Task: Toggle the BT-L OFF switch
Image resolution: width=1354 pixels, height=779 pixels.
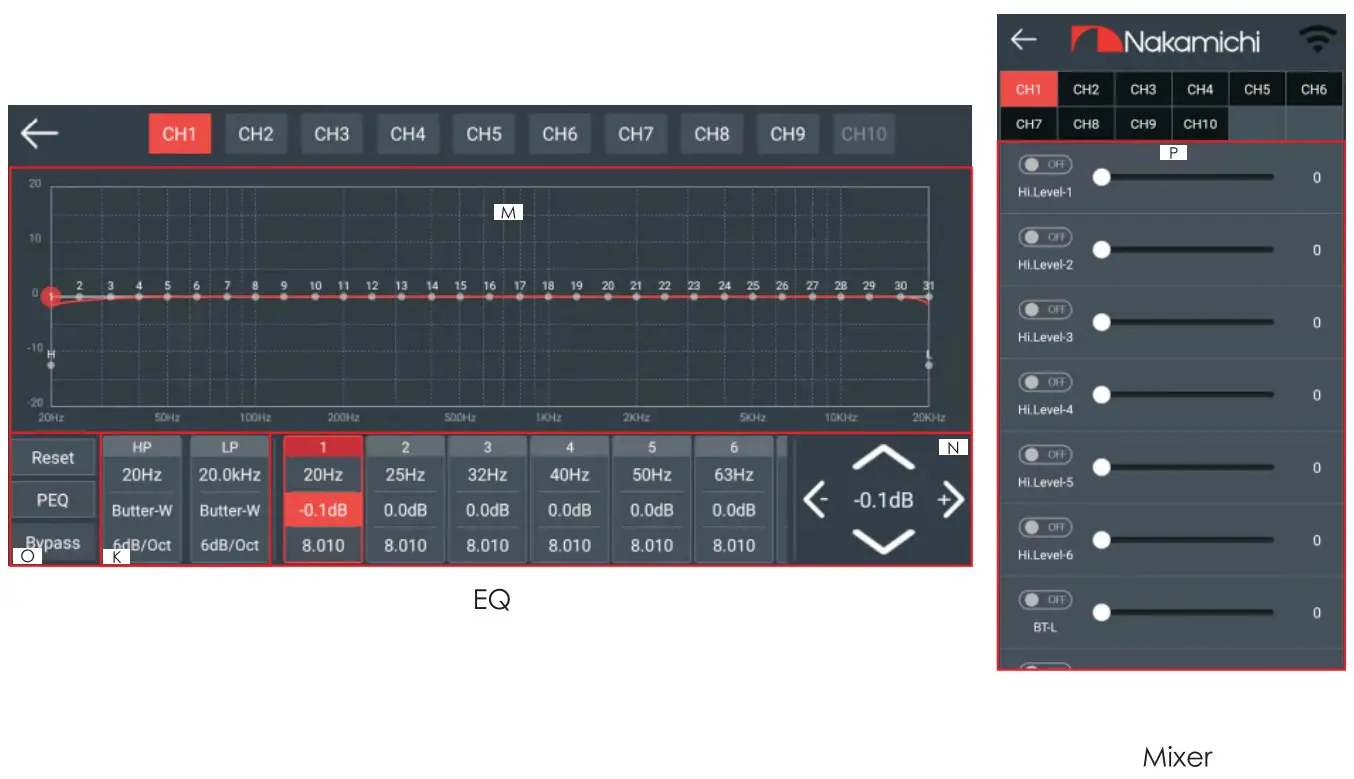Action: (1044, 599)
